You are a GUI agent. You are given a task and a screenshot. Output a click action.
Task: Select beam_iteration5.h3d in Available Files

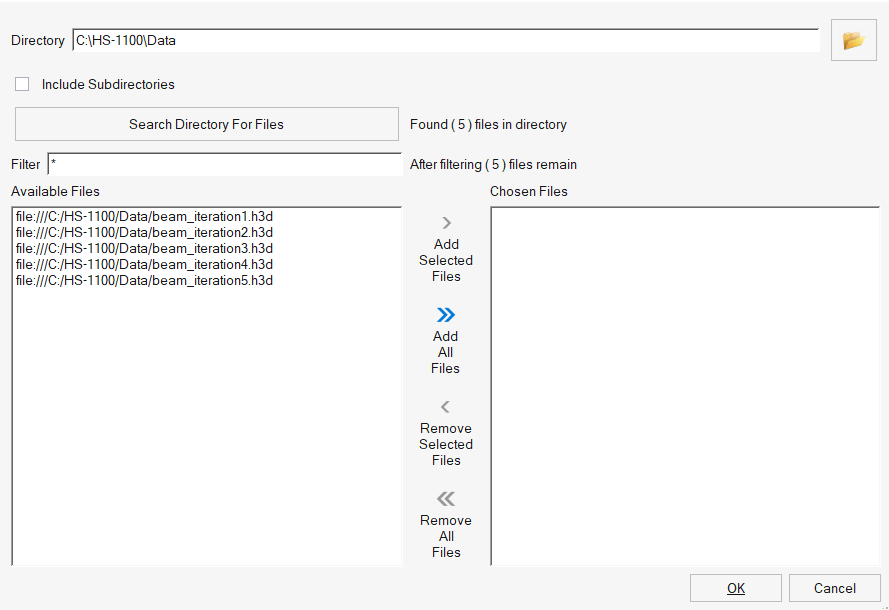click(144, 280)
